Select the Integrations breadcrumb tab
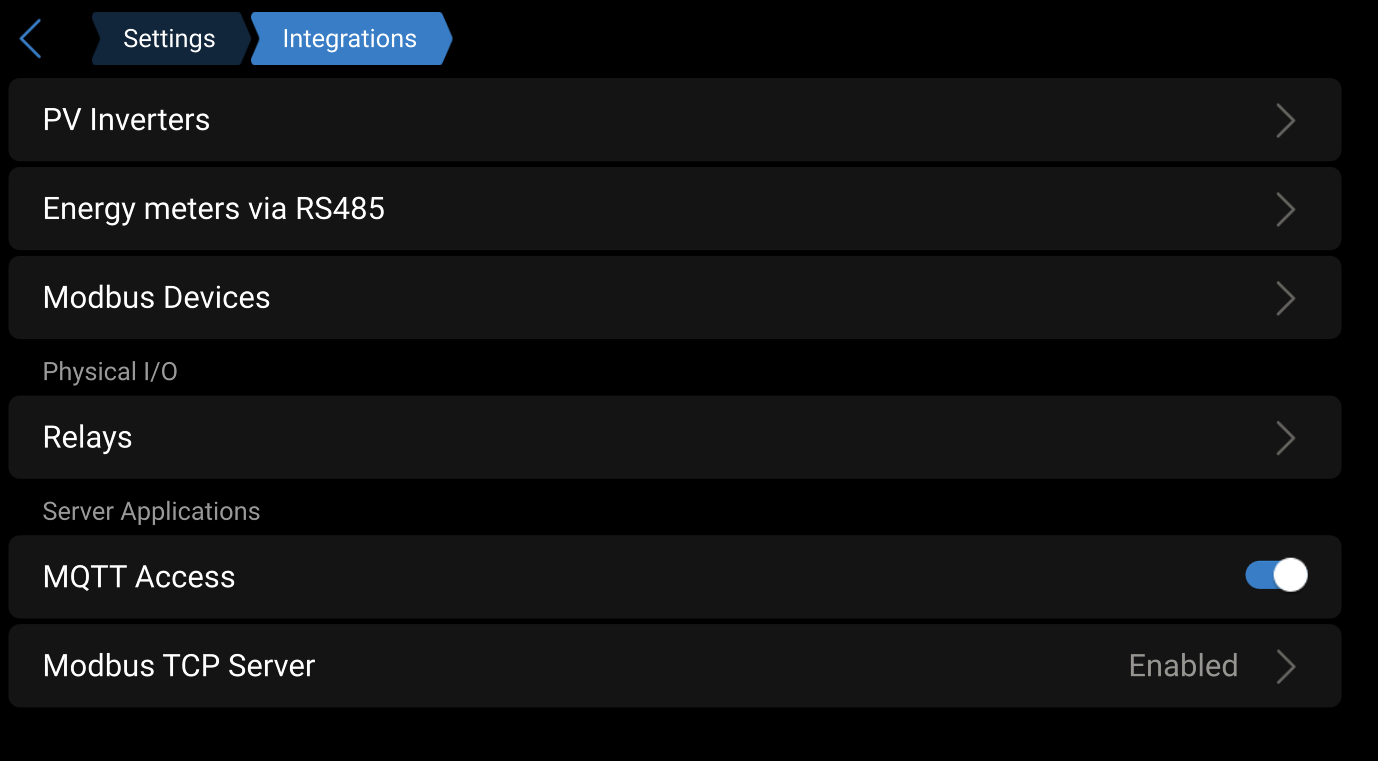This screenshot has width=1378, height=761. (x=349, y=39)
